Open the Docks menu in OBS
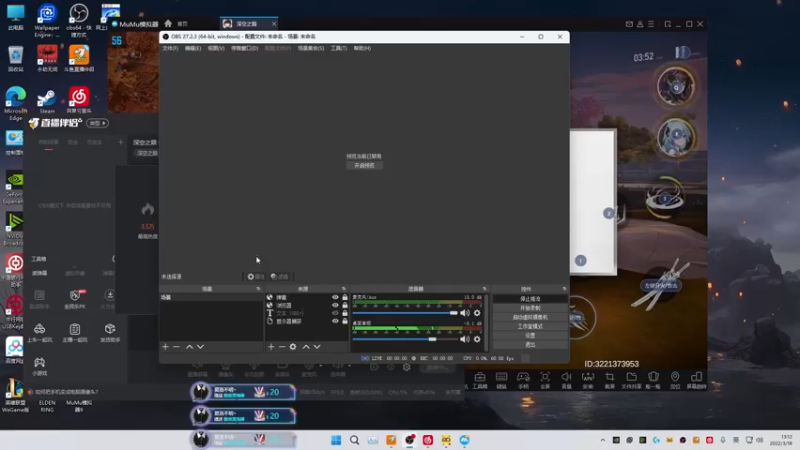 (x=244, y=48)
